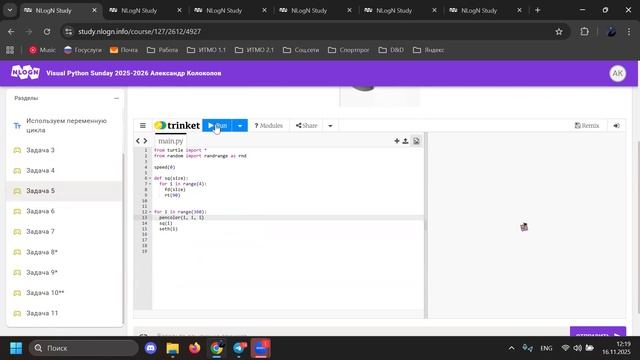Run the trinket code
Viewport: 640px width, 360px height.
pyautogui.click(x=217, y=126)
